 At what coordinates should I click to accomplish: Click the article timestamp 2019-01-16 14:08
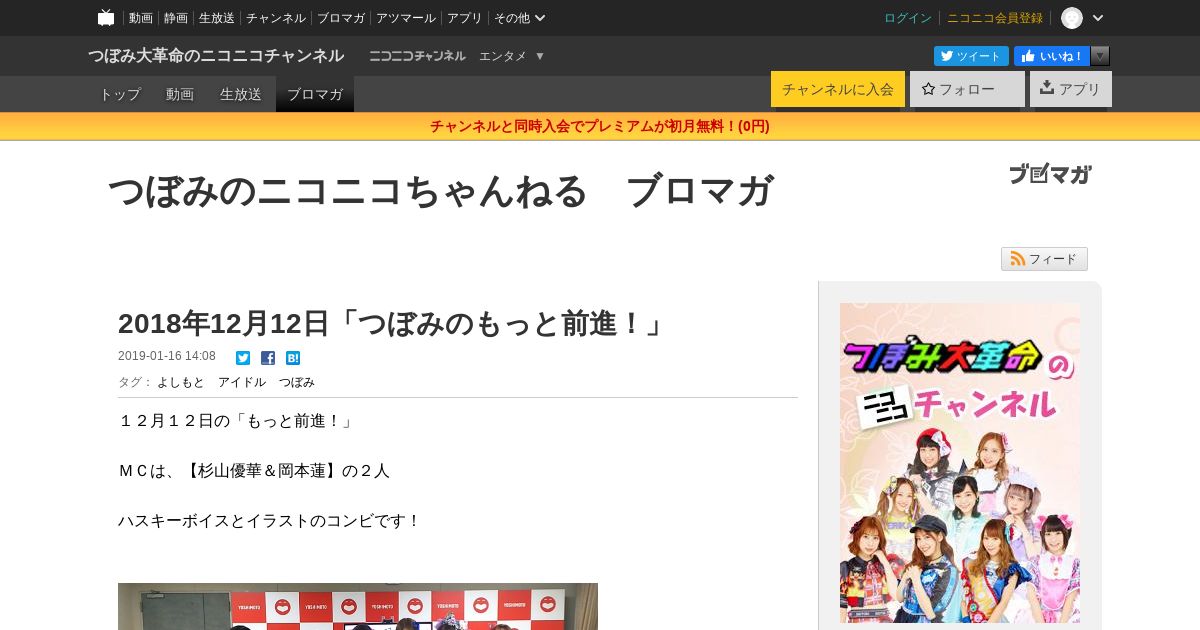click(x=167, y=356)
